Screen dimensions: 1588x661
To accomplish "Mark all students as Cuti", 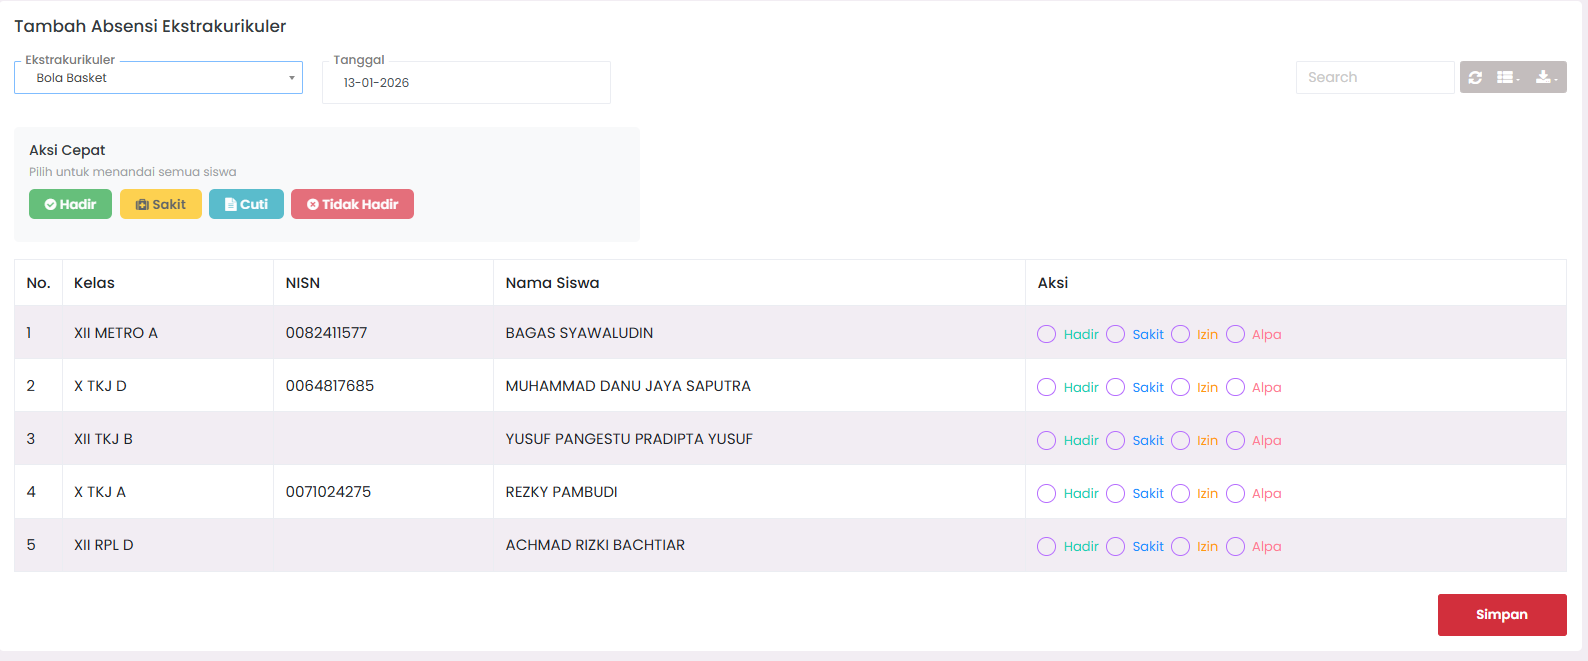I will click(x=246, y=204).
